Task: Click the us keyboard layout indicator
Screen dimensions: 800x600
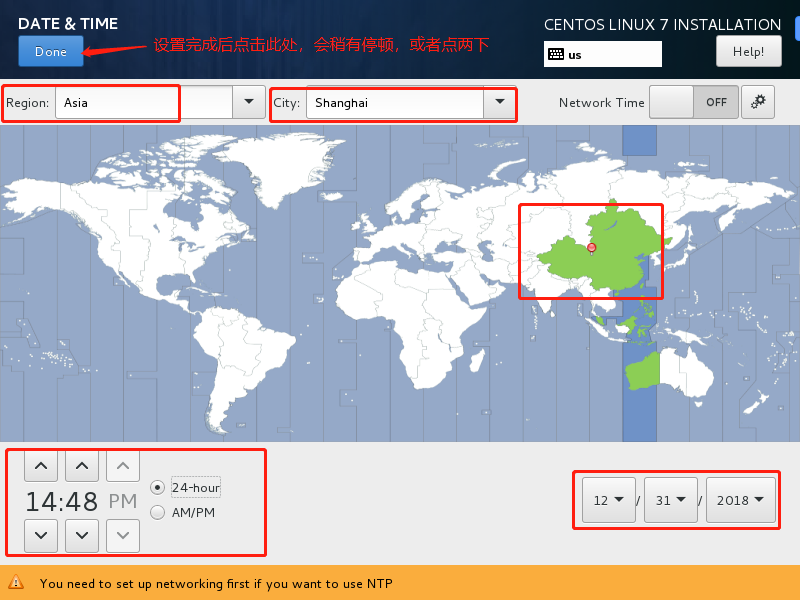Action: click(603, 54)
